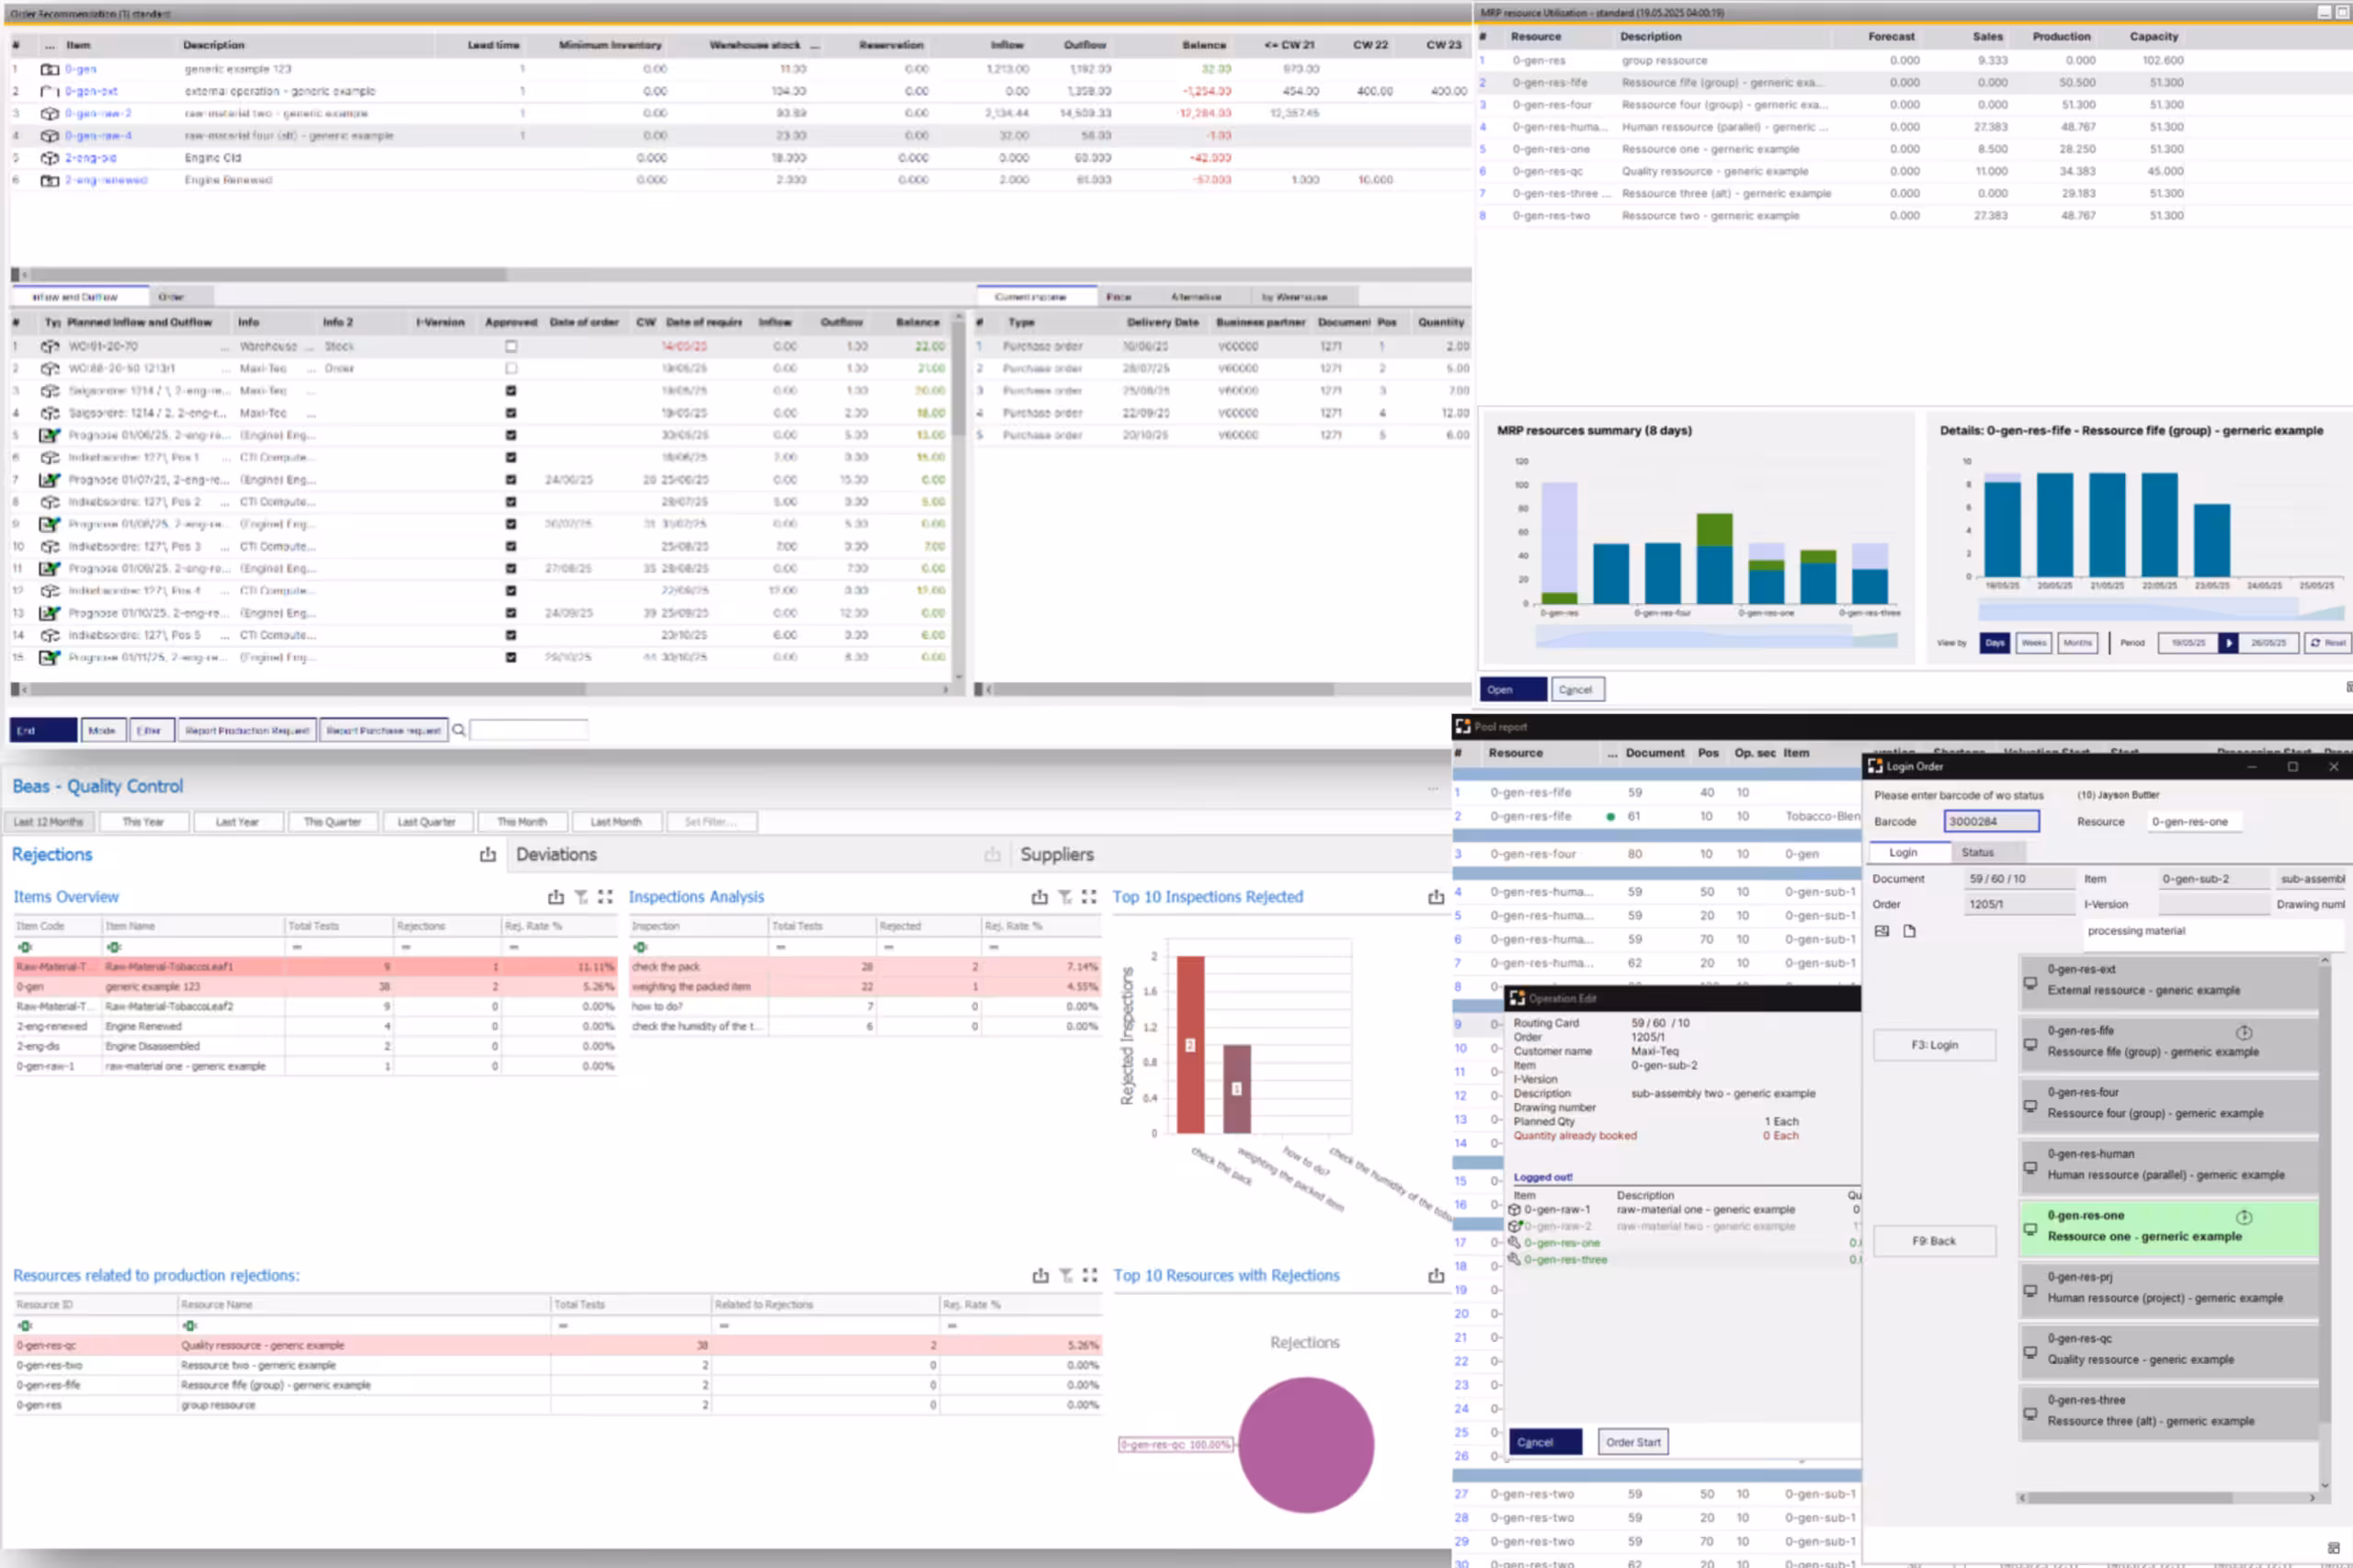Select the 0-gen-res-one resource tile
Screen dimensions: 2353x1568
point(2167,1226)
